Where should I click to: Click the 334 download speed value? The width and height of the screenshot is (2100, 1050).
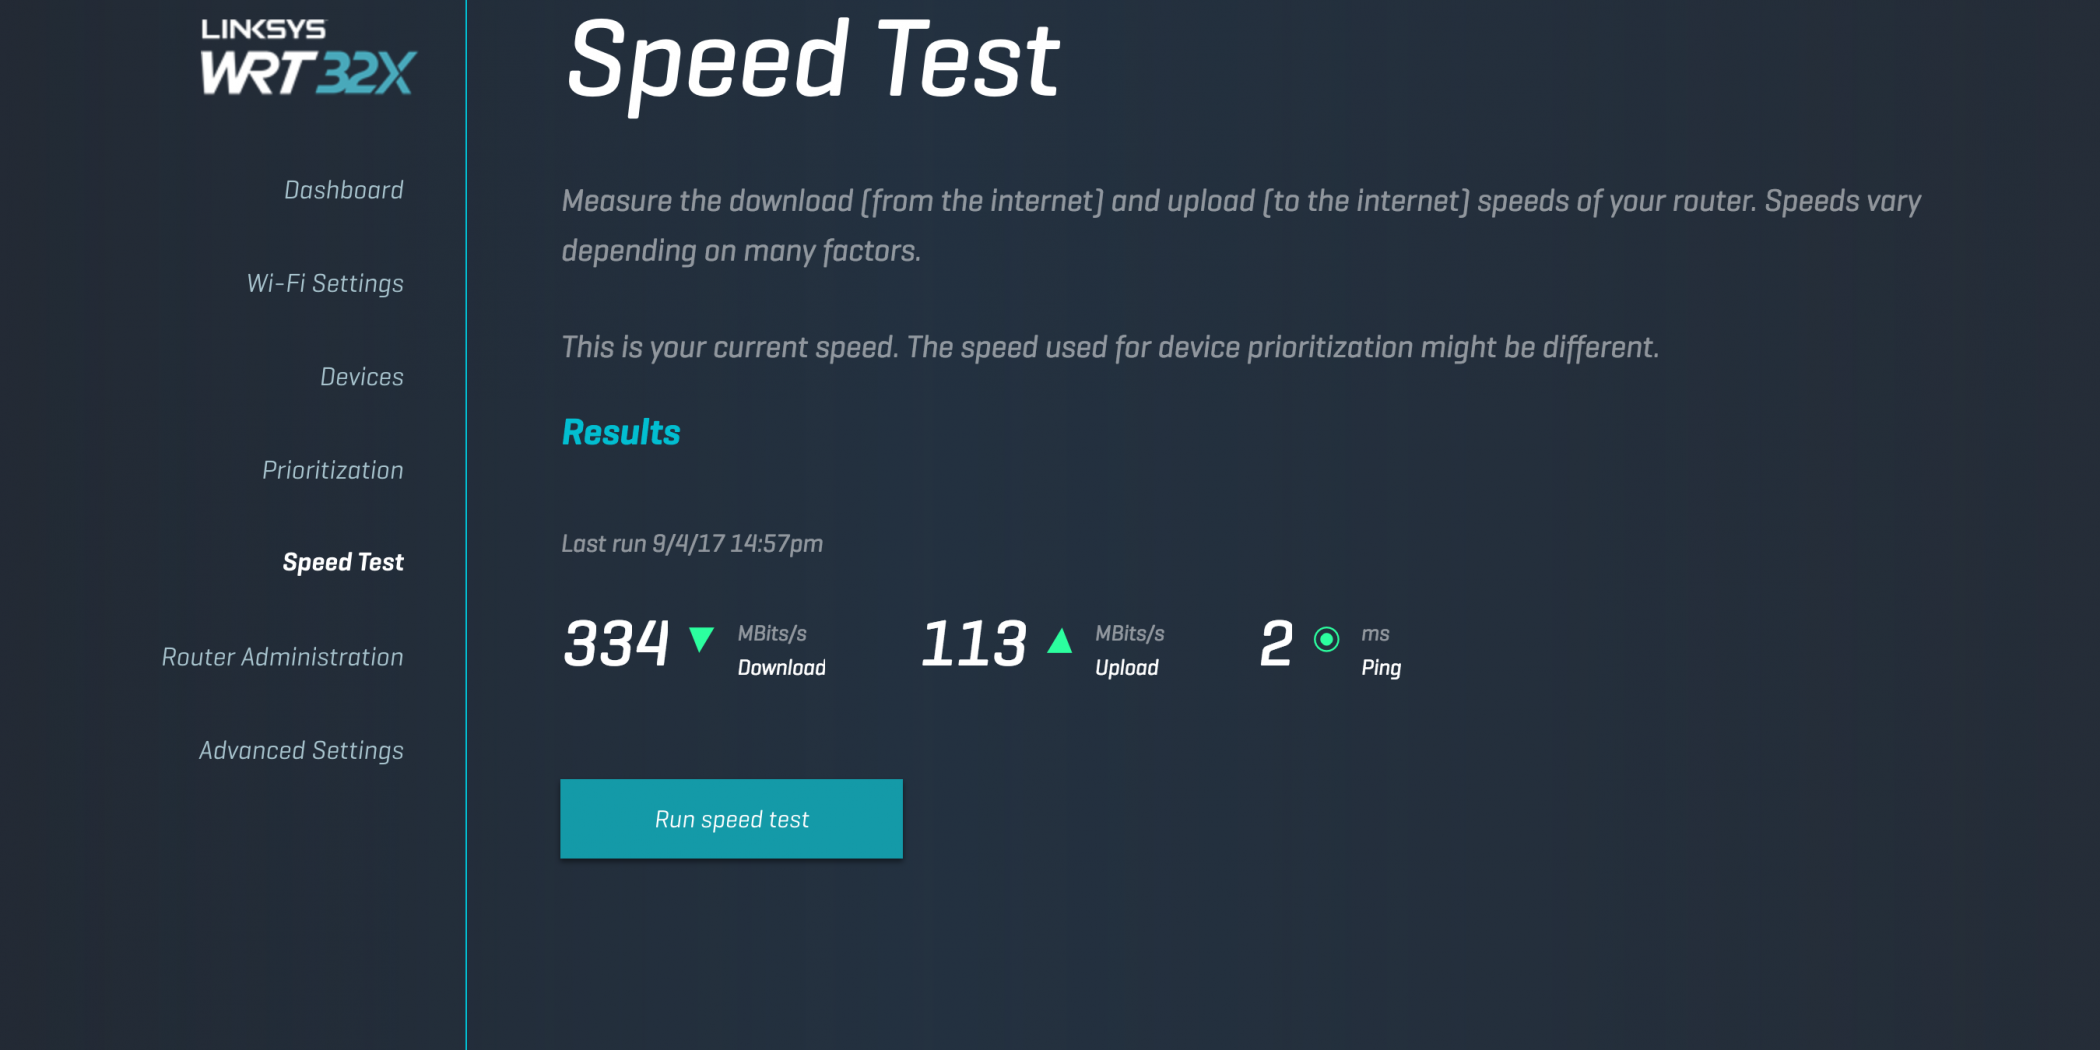(616, 643)
